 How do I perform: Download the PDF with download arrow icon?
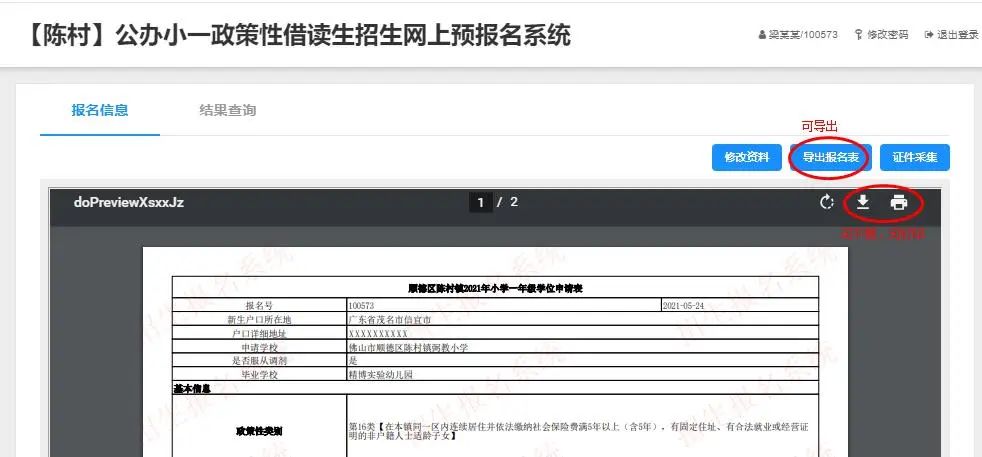click(863, 202)
